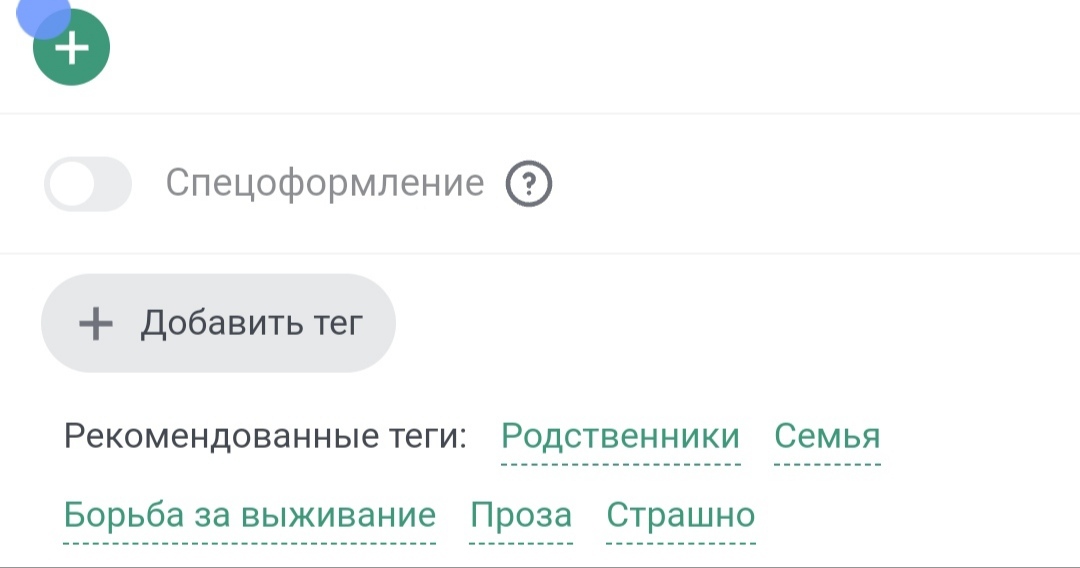This screenshot has height=568, width=1080.
Task: Choose the Борьба за выживание tag
Action: [249, 515]
